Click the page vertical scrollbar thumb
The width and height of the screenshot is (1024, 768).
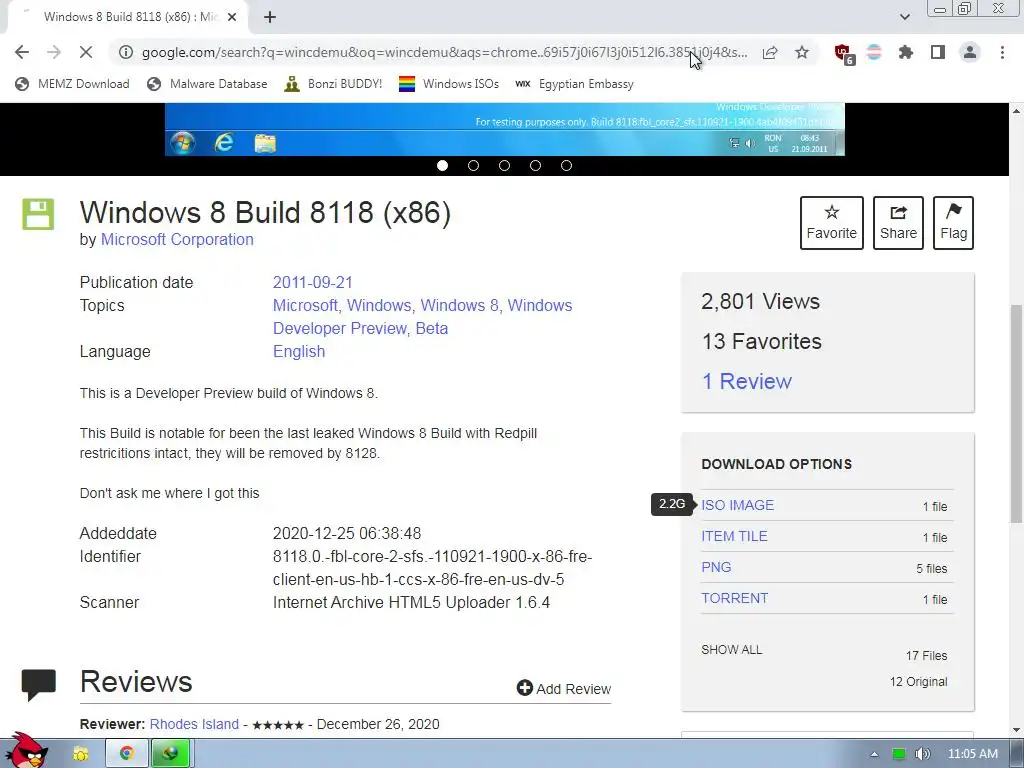1016,413
